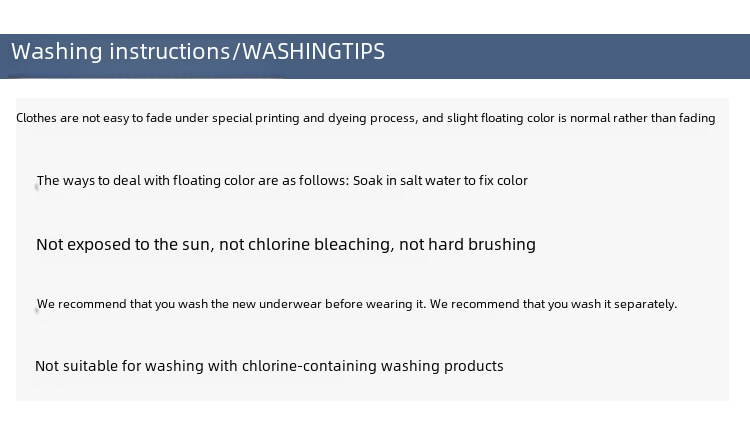Click the word "instructions" in the header
The width and height of the screenshot is (750, 446).
(x=170, y=52)
